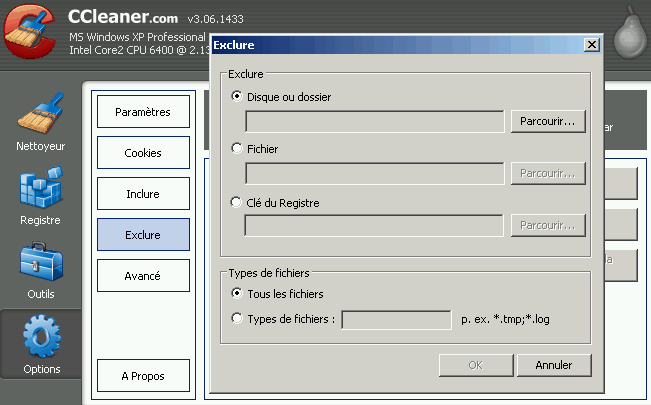
Task: Click the file types extension field
Action: 396,320
